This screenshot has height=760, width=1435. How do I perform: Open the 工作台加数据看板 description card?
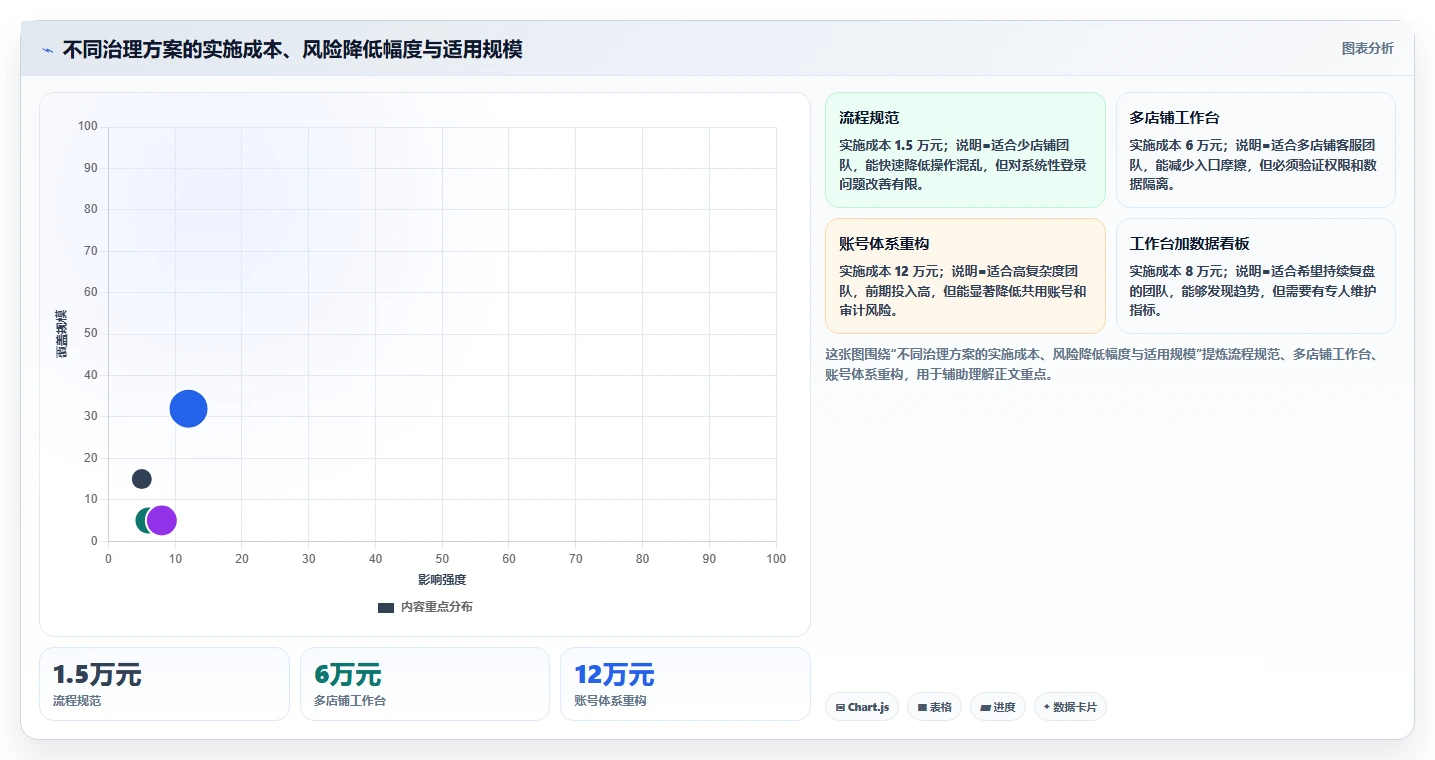tap(1255, 276)
